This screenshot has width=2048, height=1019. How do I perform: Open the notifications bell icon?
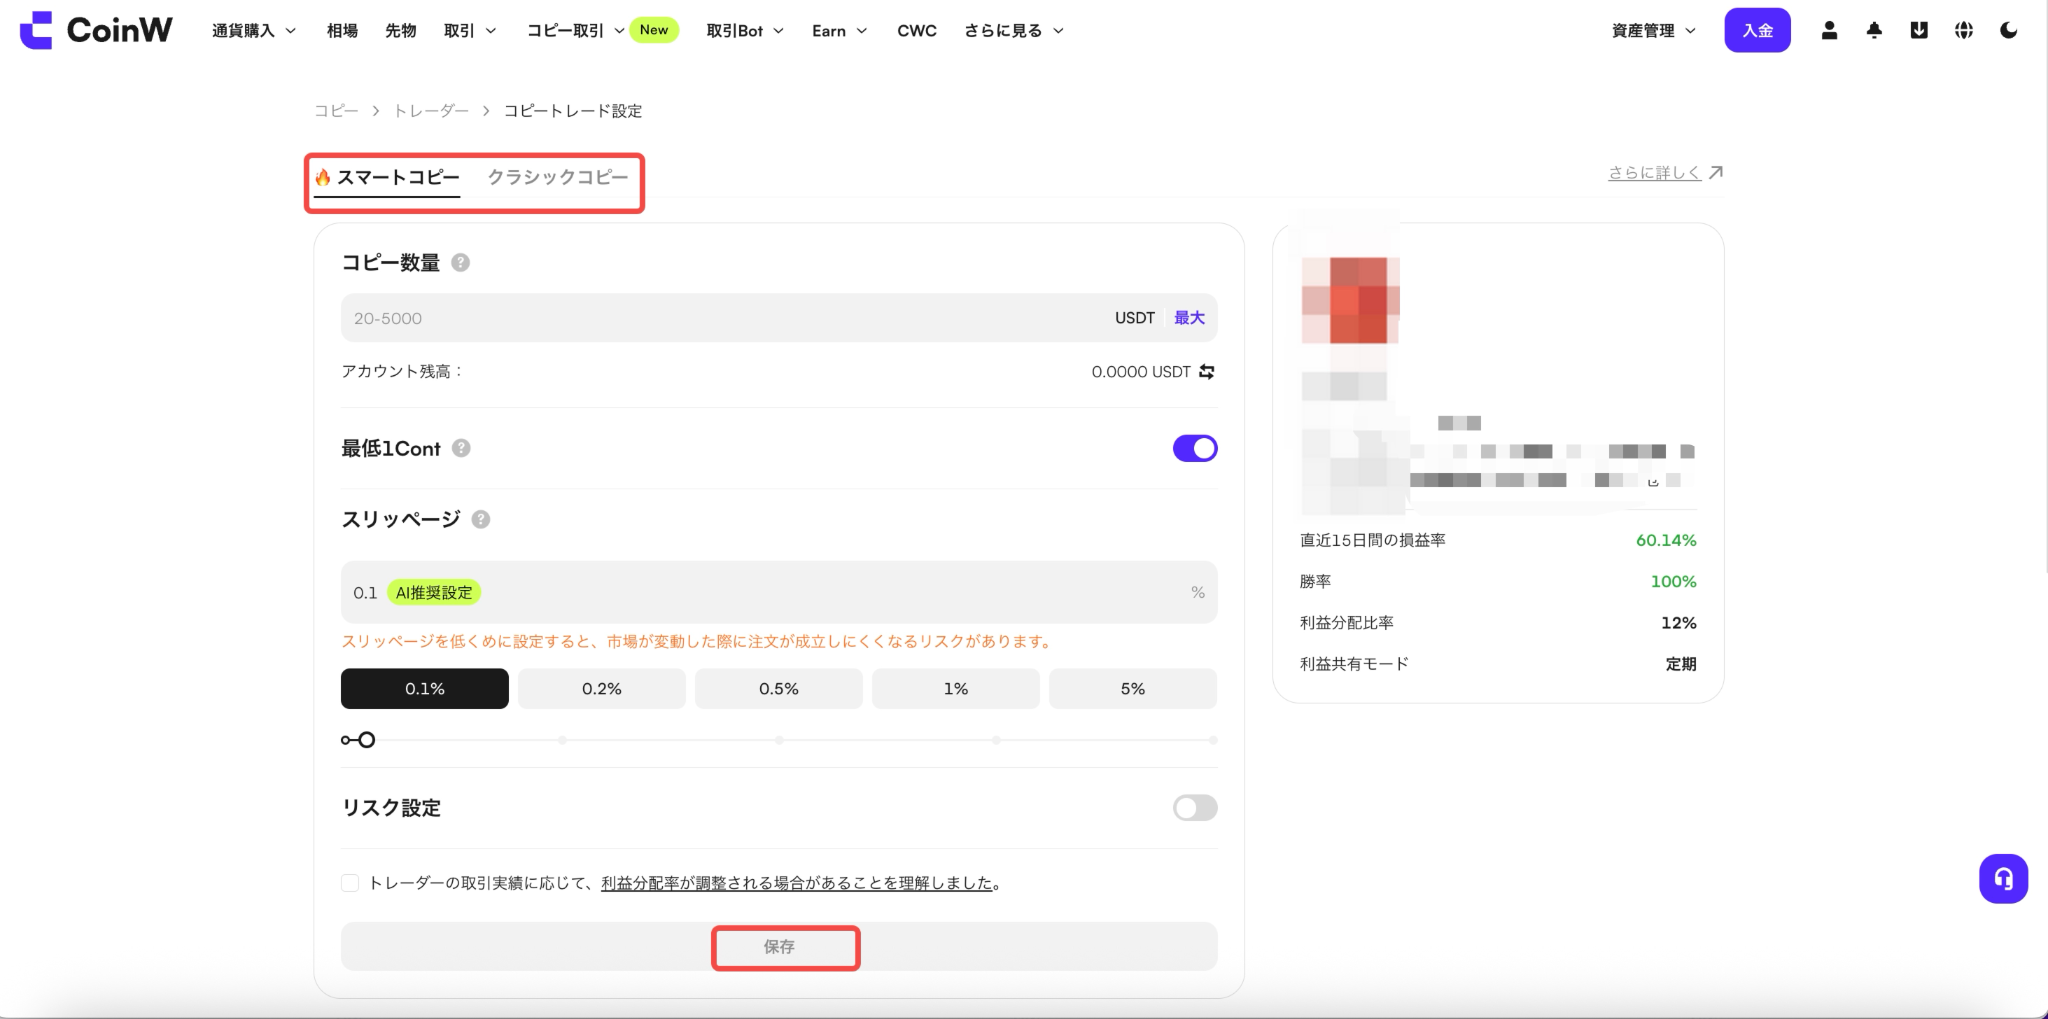pos(1874,31)
